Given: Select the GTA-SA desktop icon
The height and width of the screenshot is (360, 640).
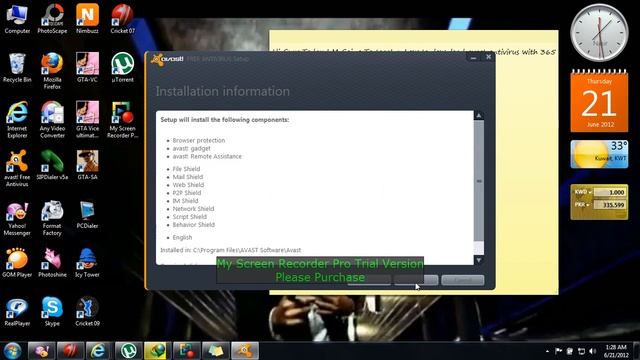Looking at the screenshot, I should point(87,165).
